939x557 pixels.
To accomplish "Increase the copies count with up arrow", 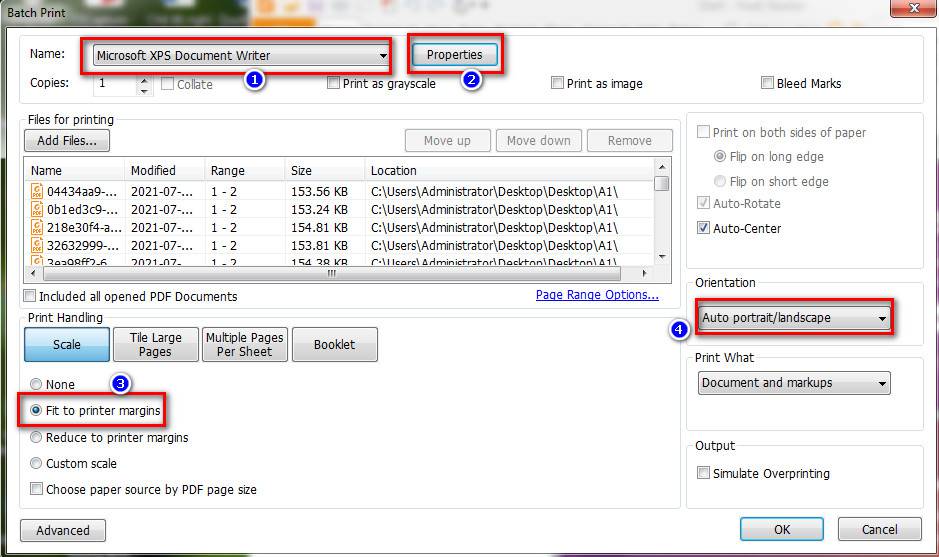I will coord(144,80).
